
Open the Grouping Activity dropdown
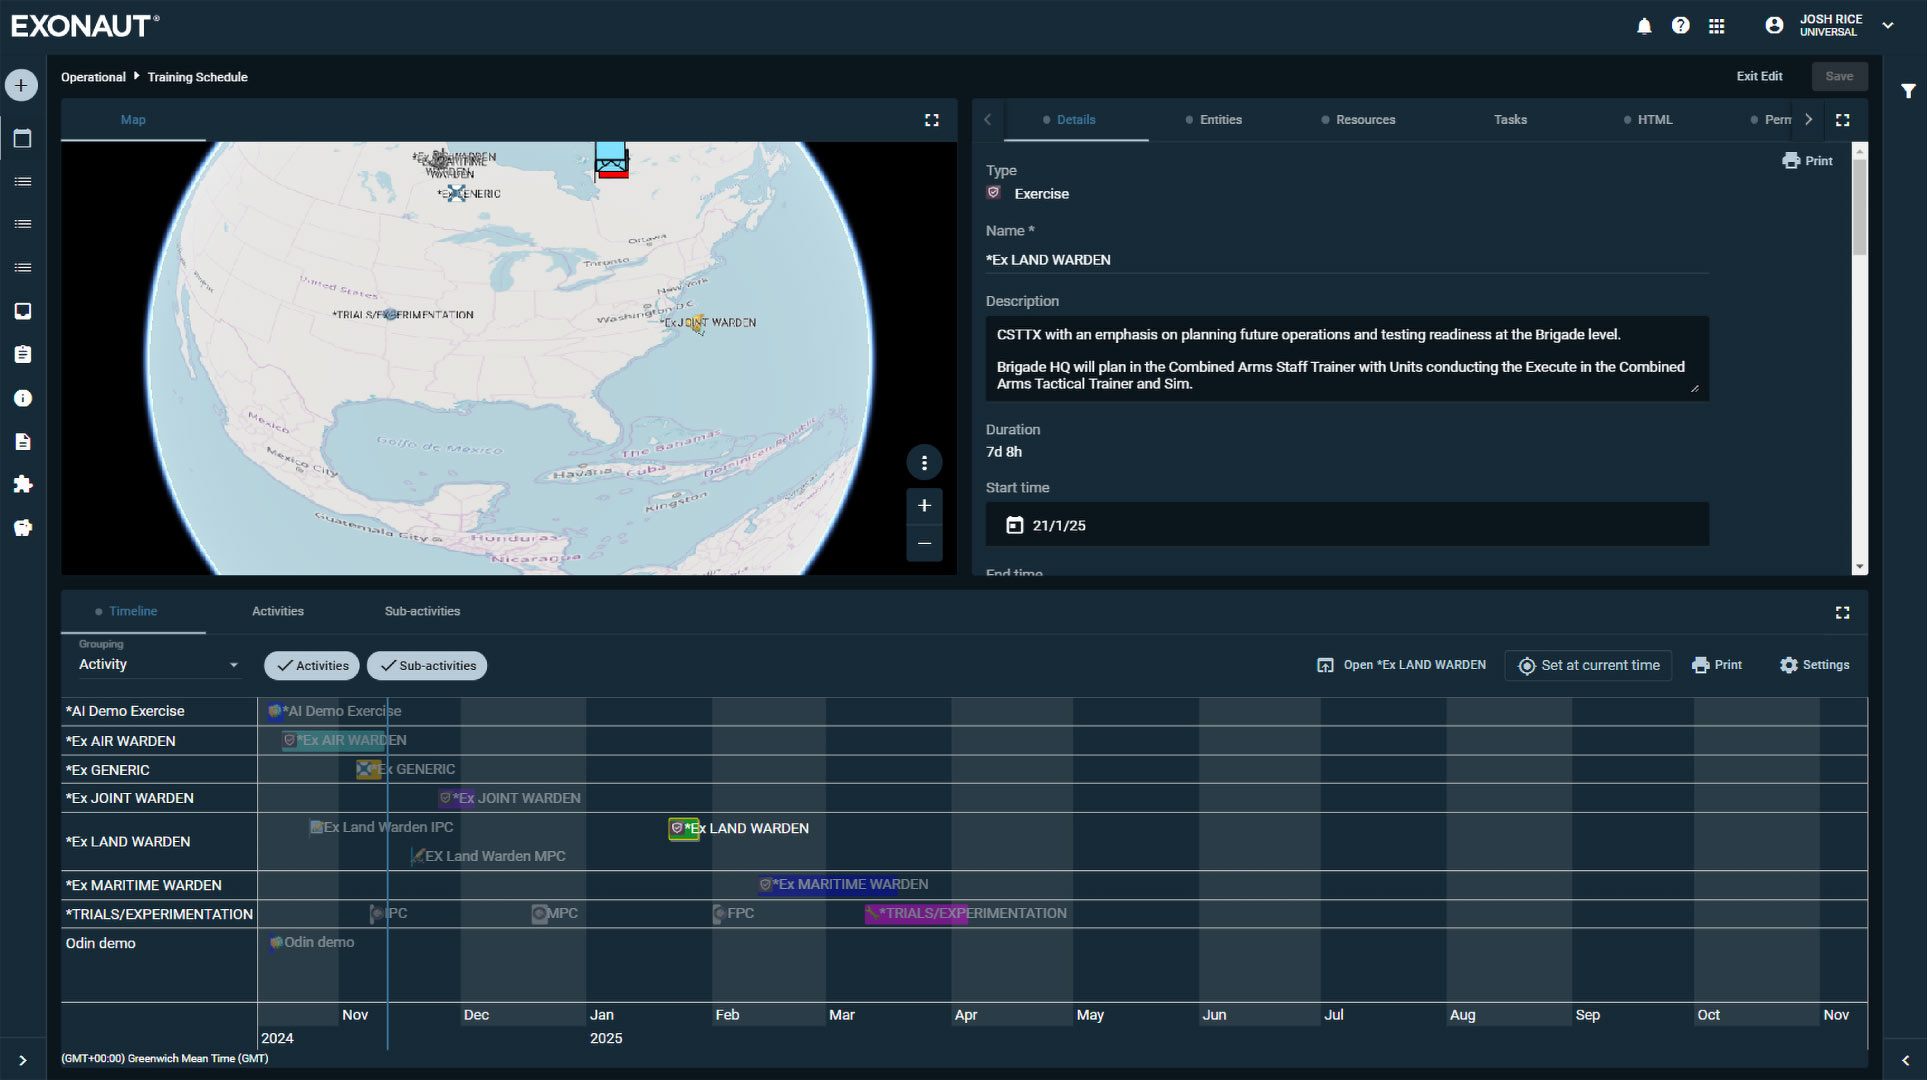pos(159,665)
